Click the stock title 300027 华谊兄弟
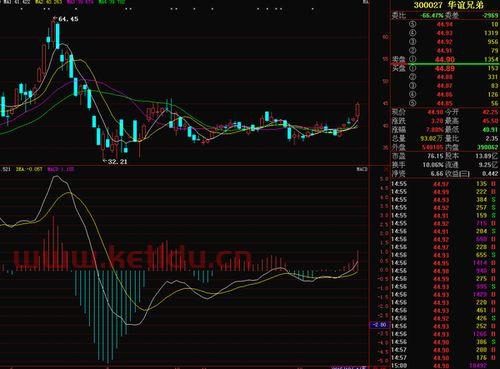The image size is (500, 369). (448, 5)
